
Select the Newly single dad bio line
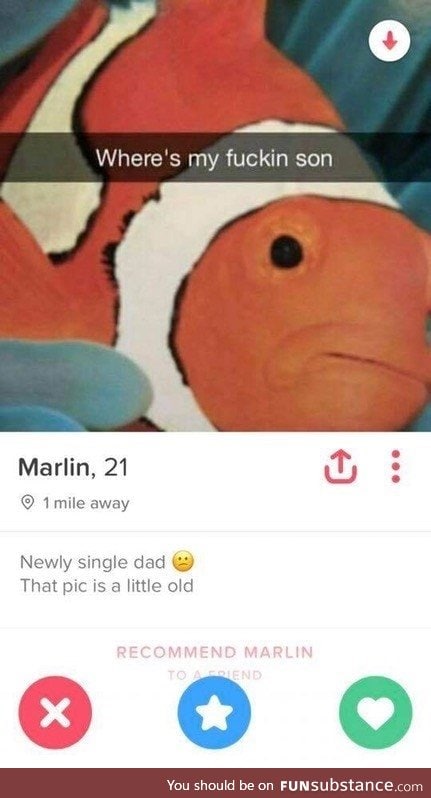click(x=93, y=562)
